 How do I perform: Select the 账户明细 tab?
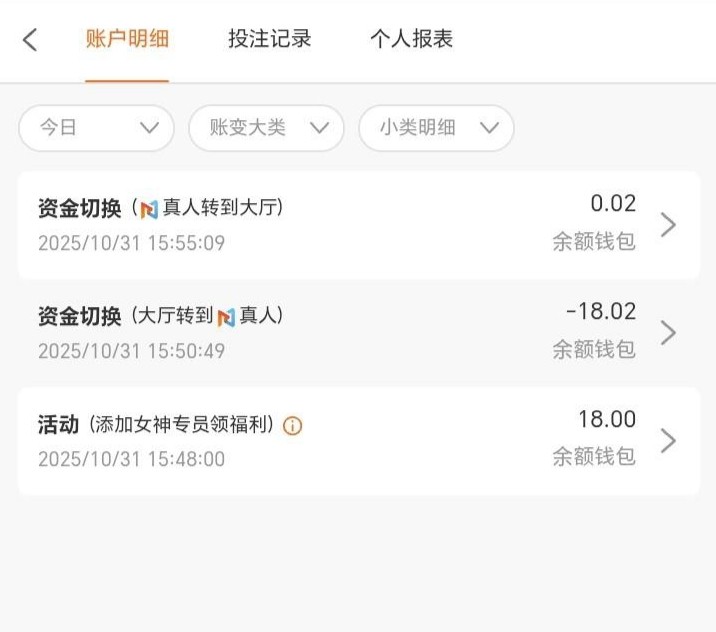pos(127,39)
